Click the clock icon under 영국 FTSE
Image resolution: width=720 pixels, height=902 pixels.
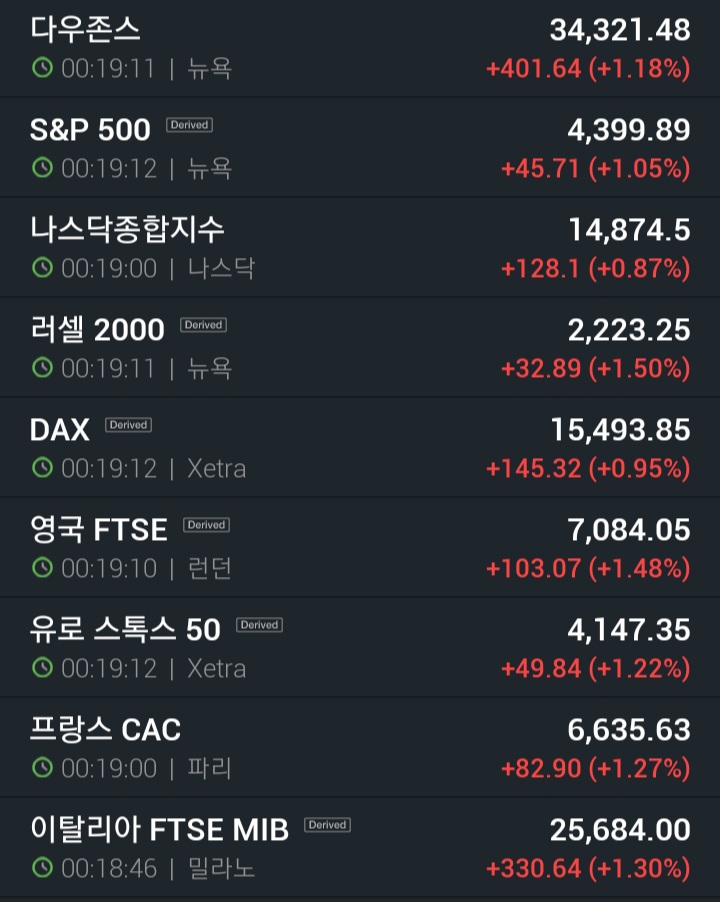point(42,568)
